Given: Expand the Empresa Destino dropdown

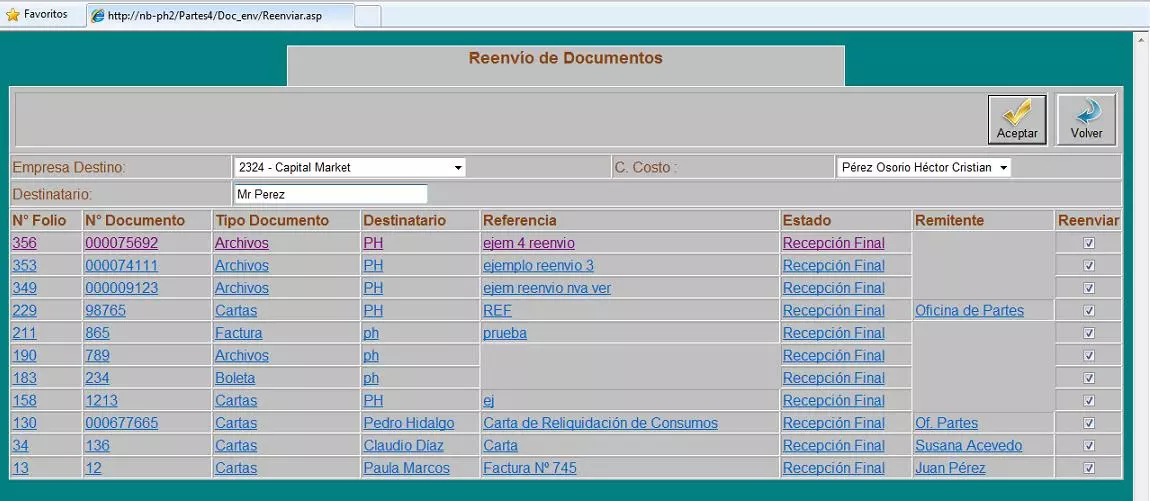Looking at the screenshot, I should click(x=458, y=168).
